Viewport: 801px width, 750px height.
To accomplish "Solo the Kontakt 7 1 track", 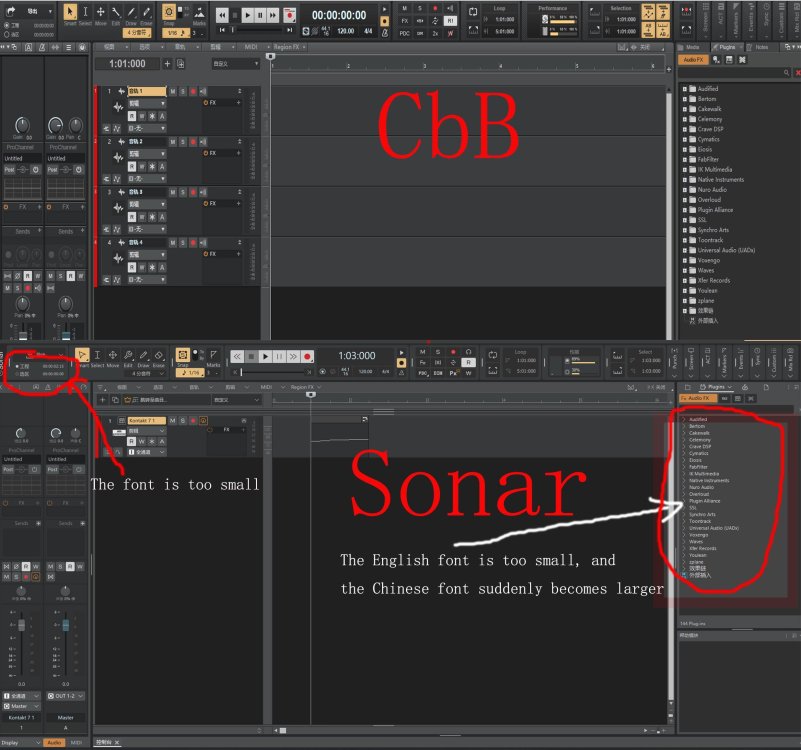I will click(x=184, y=421).
